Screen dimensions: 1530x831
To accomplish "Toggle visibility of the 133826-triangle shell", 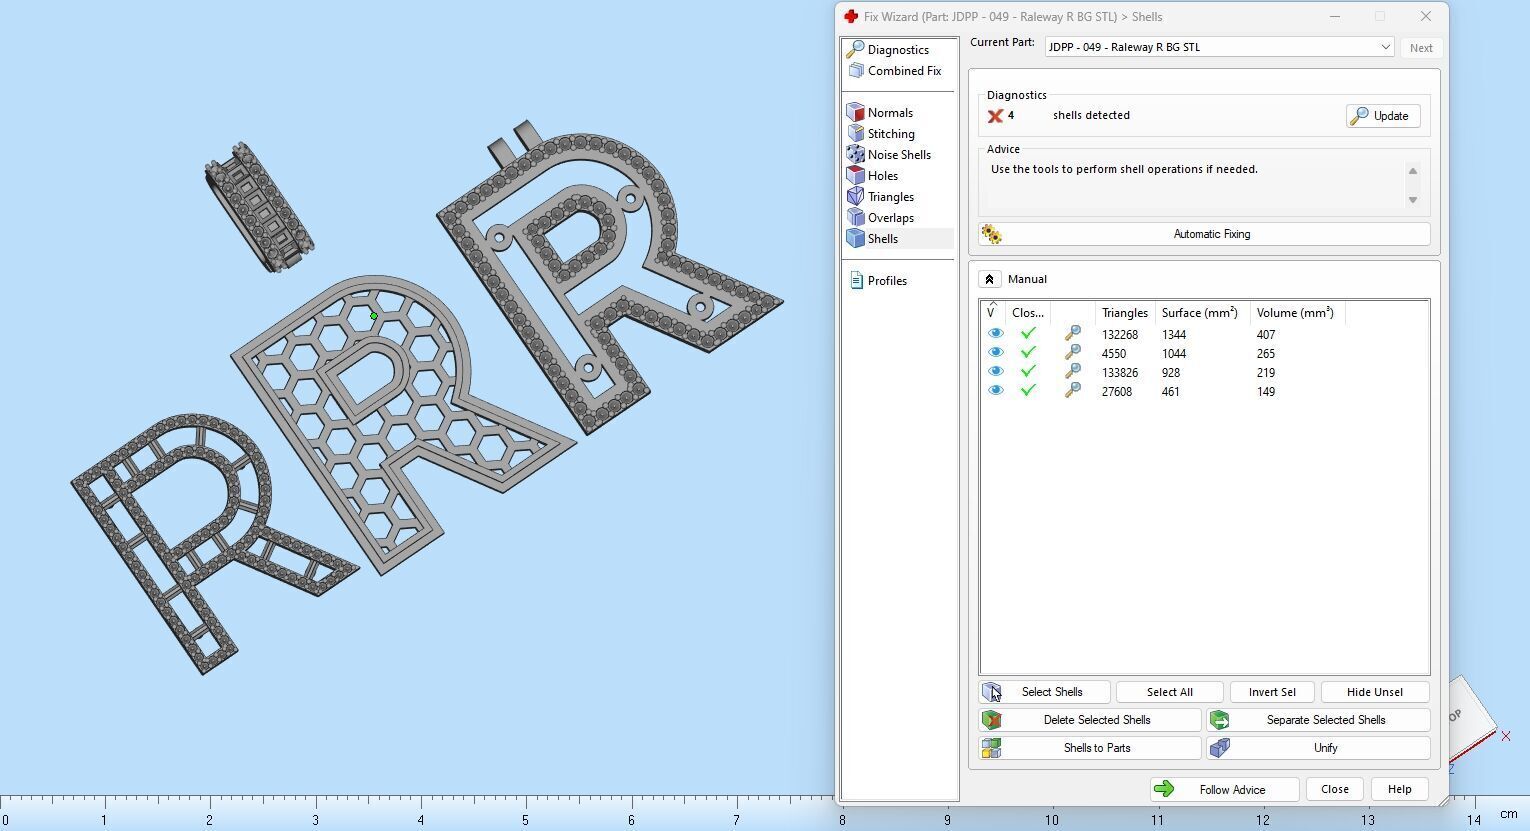I will pyautogui.click(x=995, y=372).
